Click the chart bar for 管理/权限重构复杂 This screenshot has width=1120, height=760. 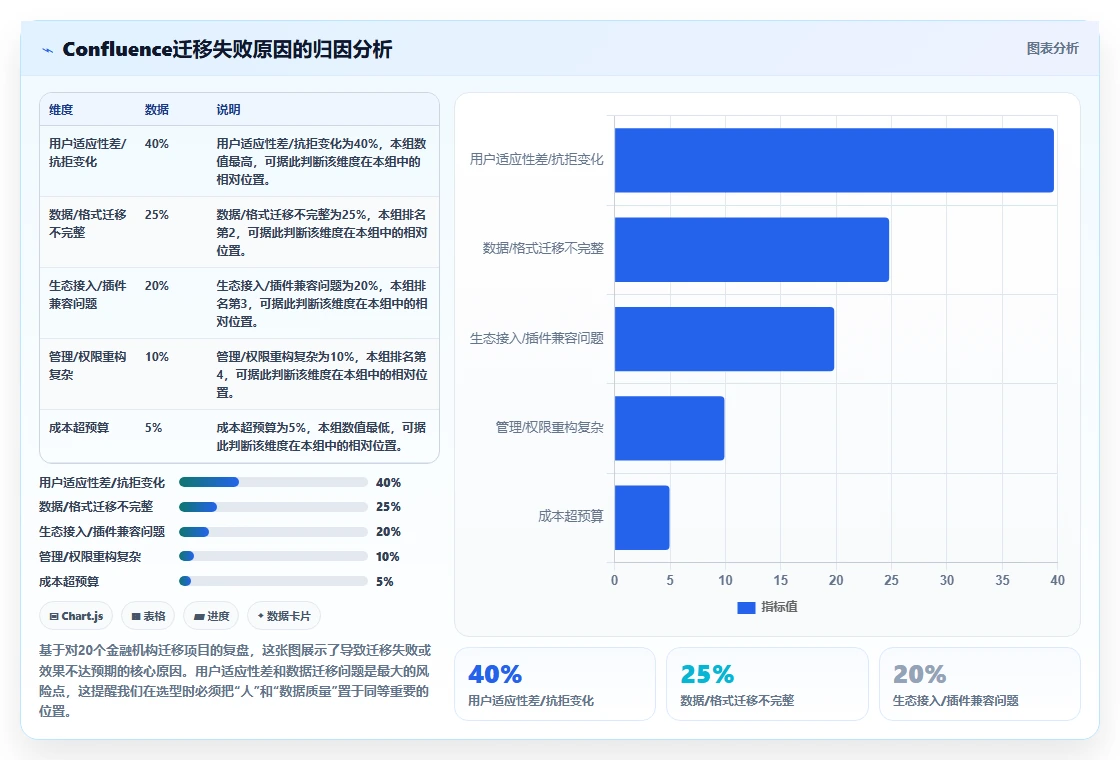coord(669,428)
